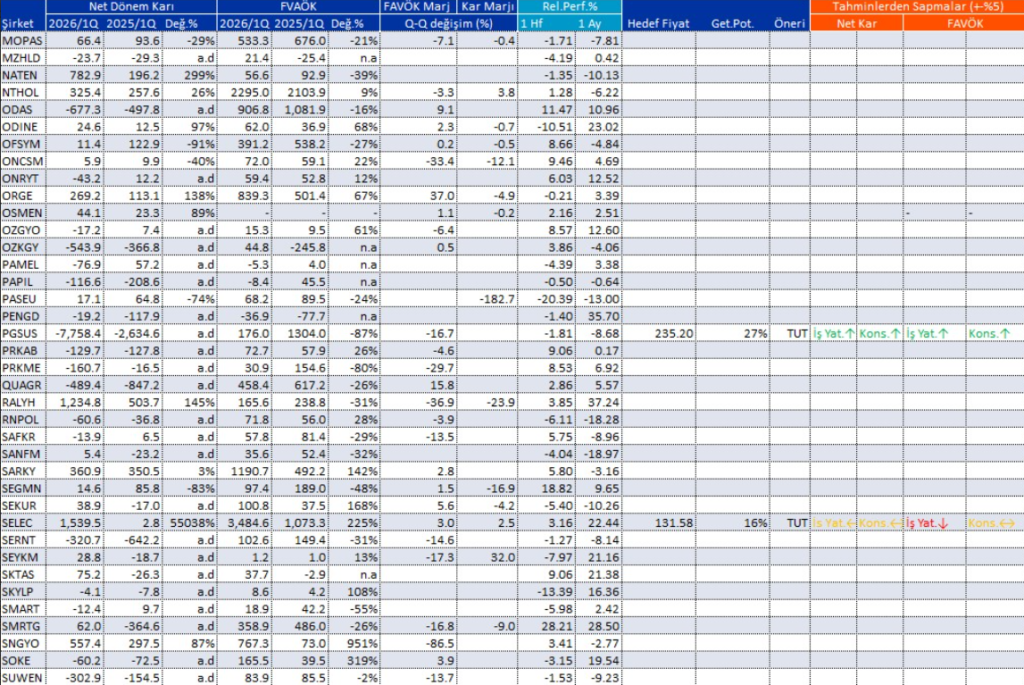Screen dimensions: 1024x685
Task: Click the Rel.Perf.% header cell
Action: click(569, 7)
